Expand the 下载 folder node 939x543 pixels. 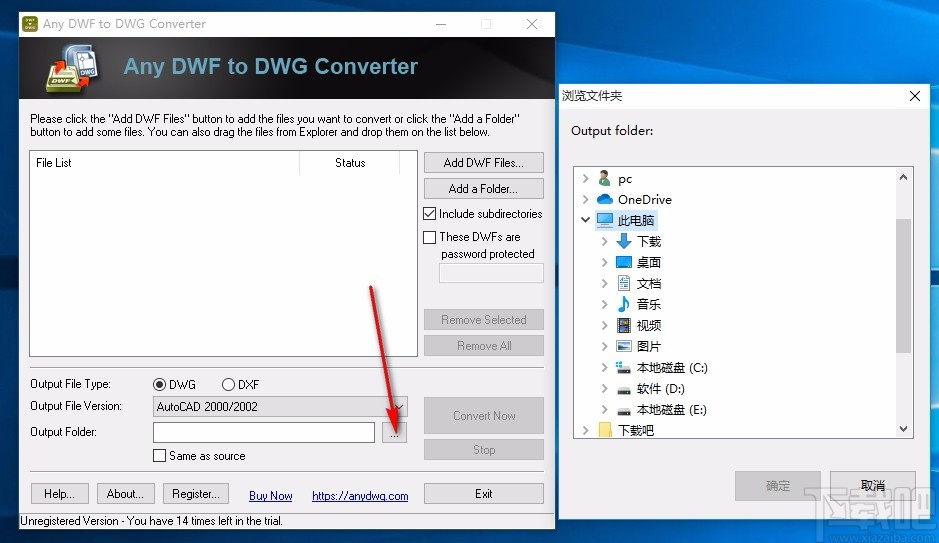(604, 241)
